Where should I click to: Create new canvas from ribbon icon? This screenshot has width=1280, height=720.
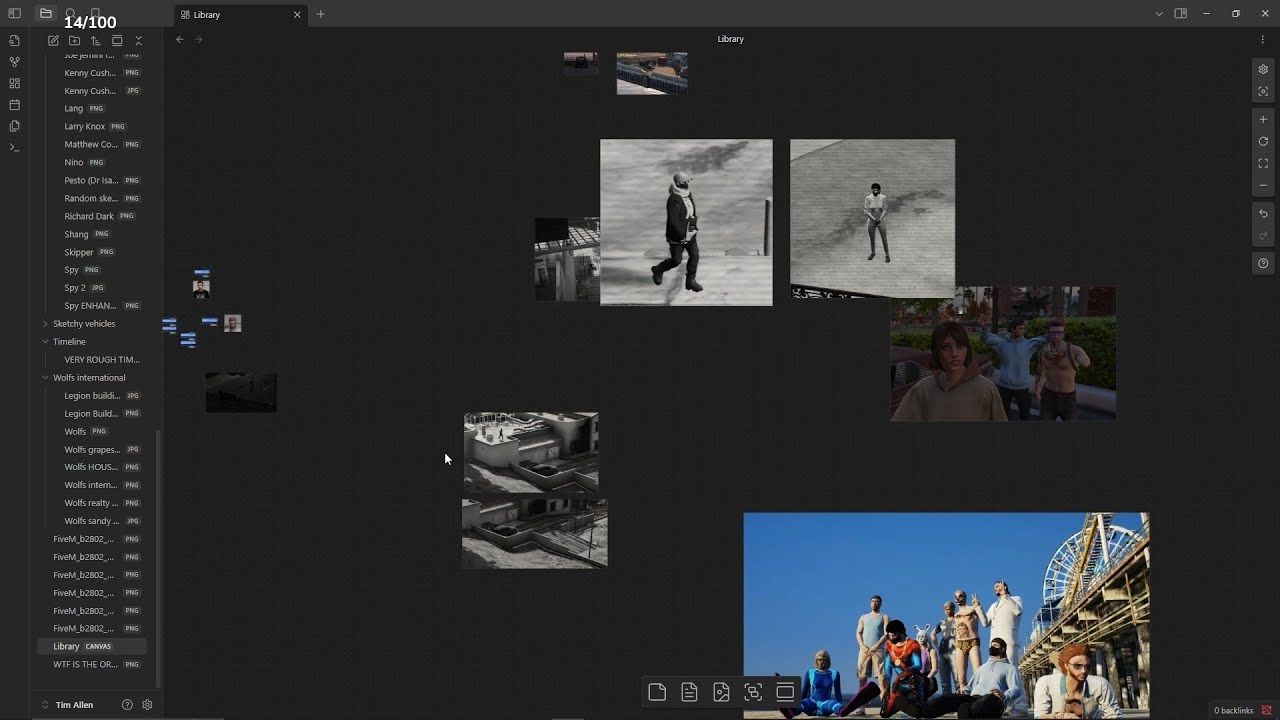(14, 83)
